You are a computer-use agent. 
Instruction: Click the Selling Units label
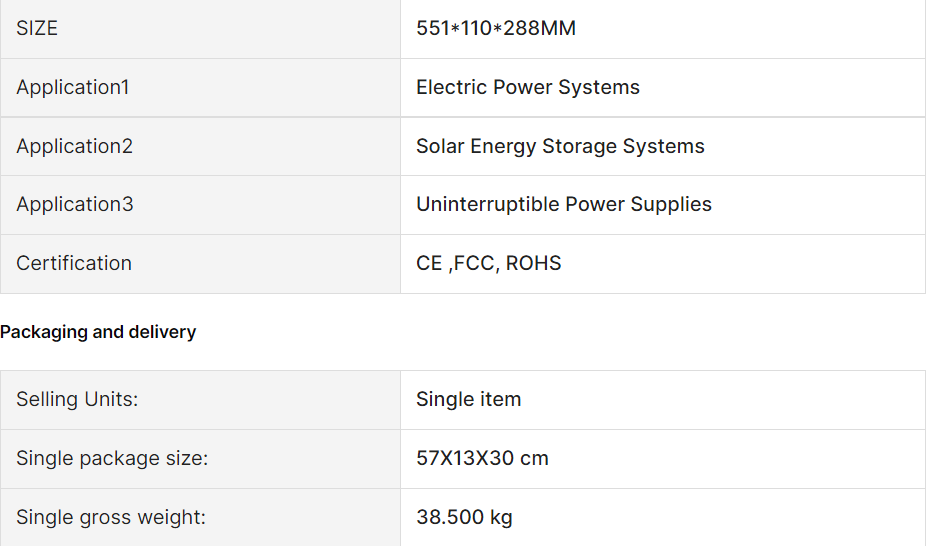(x=77, y=399)
